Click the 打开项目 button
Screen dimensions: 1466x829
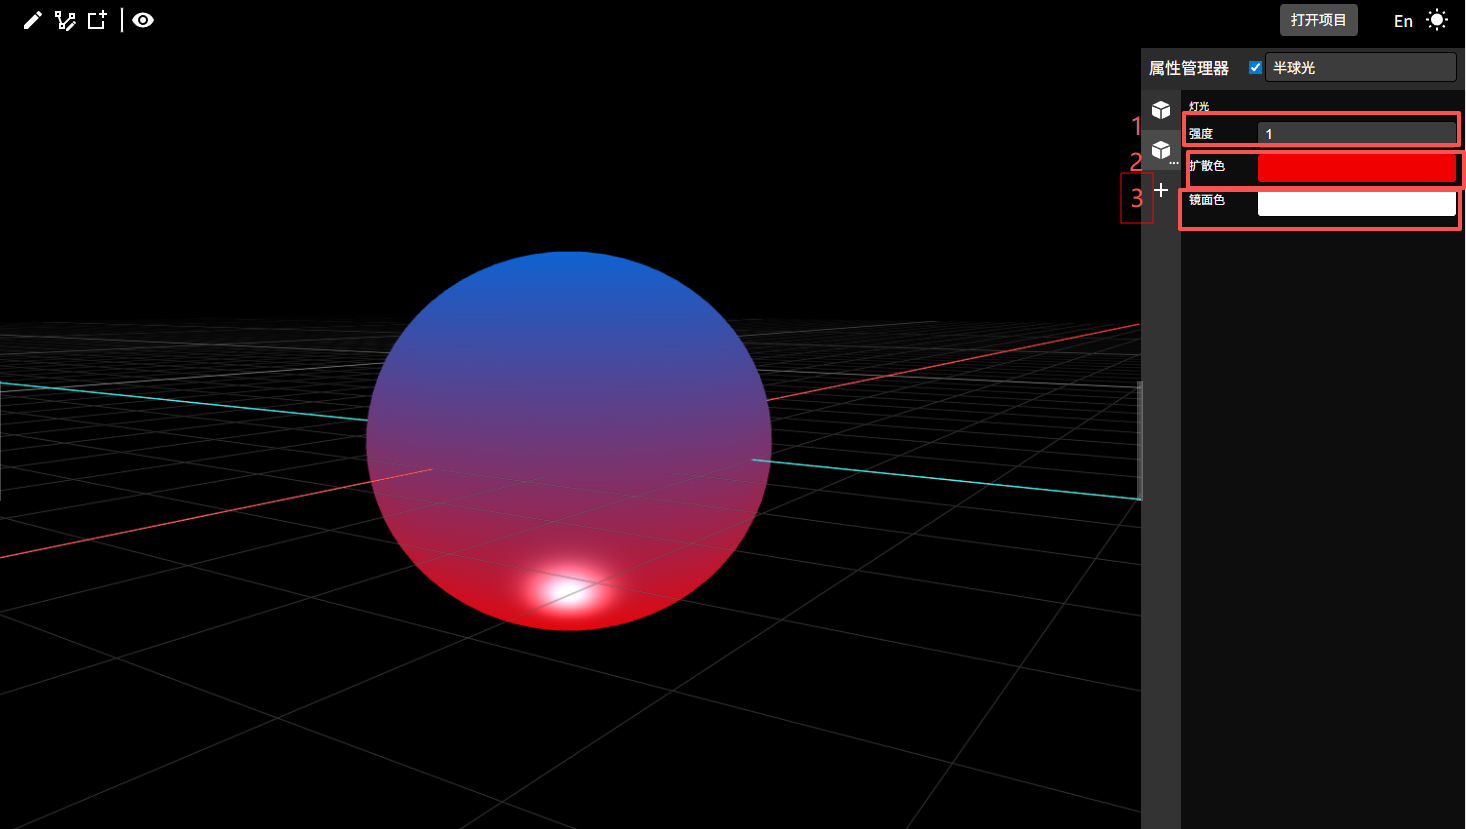point(1318,20)
